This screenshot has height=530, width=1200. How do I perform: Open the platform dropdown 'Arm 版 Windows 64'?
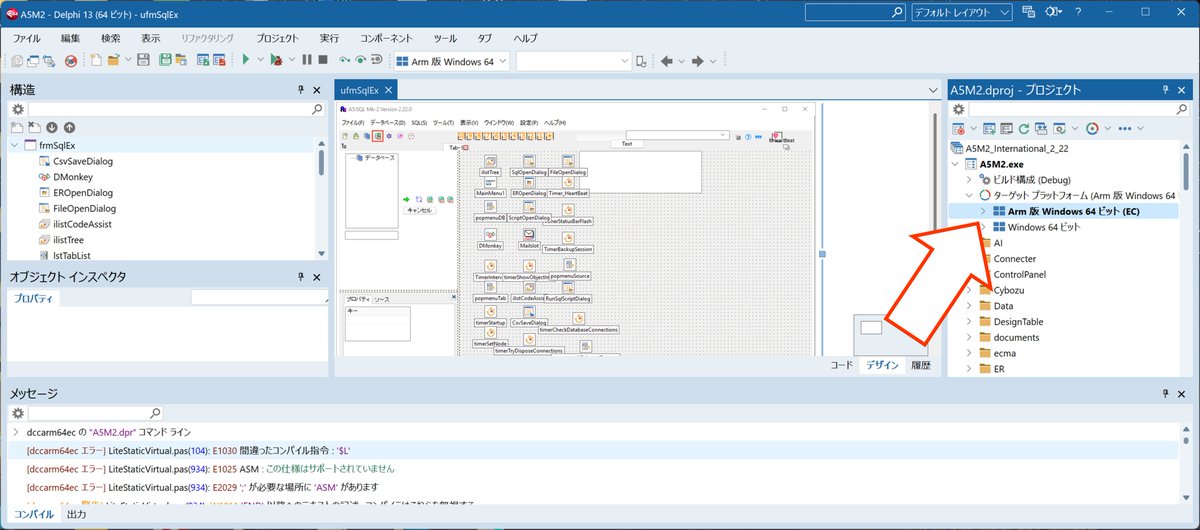click(452, 61)
